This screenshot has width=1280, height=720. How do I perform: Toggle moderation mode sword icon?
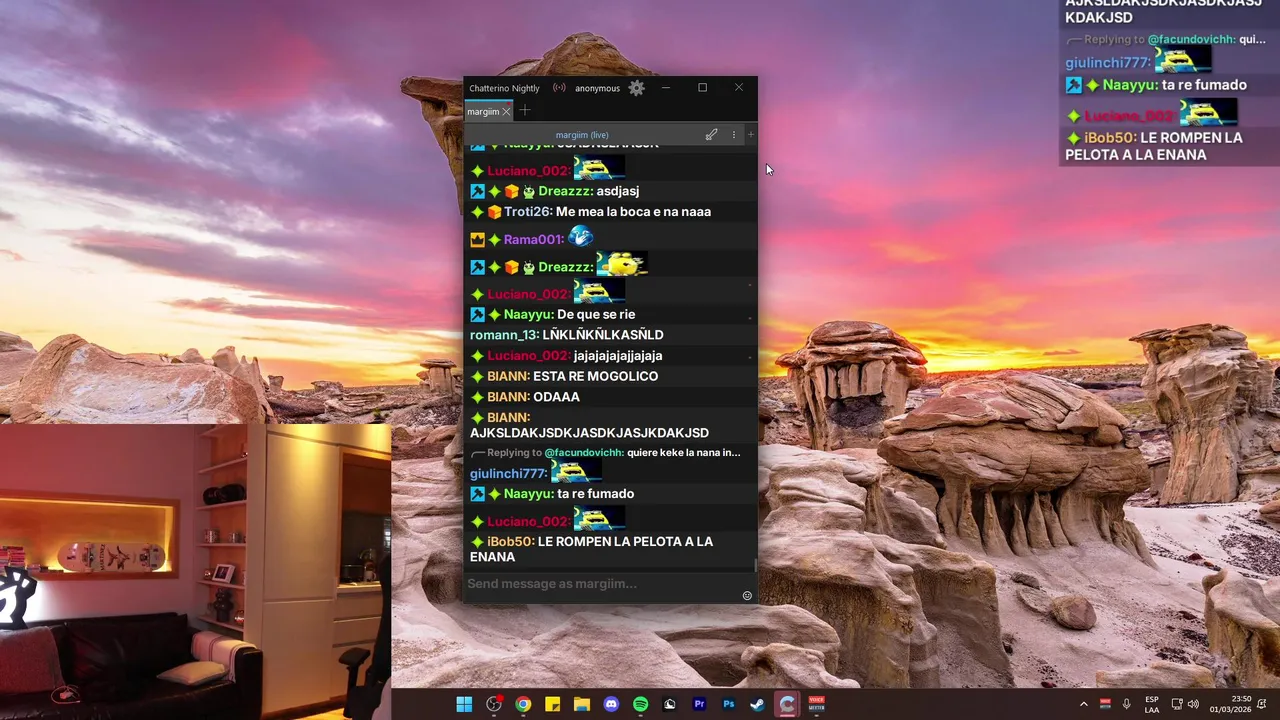click(711, 135)
